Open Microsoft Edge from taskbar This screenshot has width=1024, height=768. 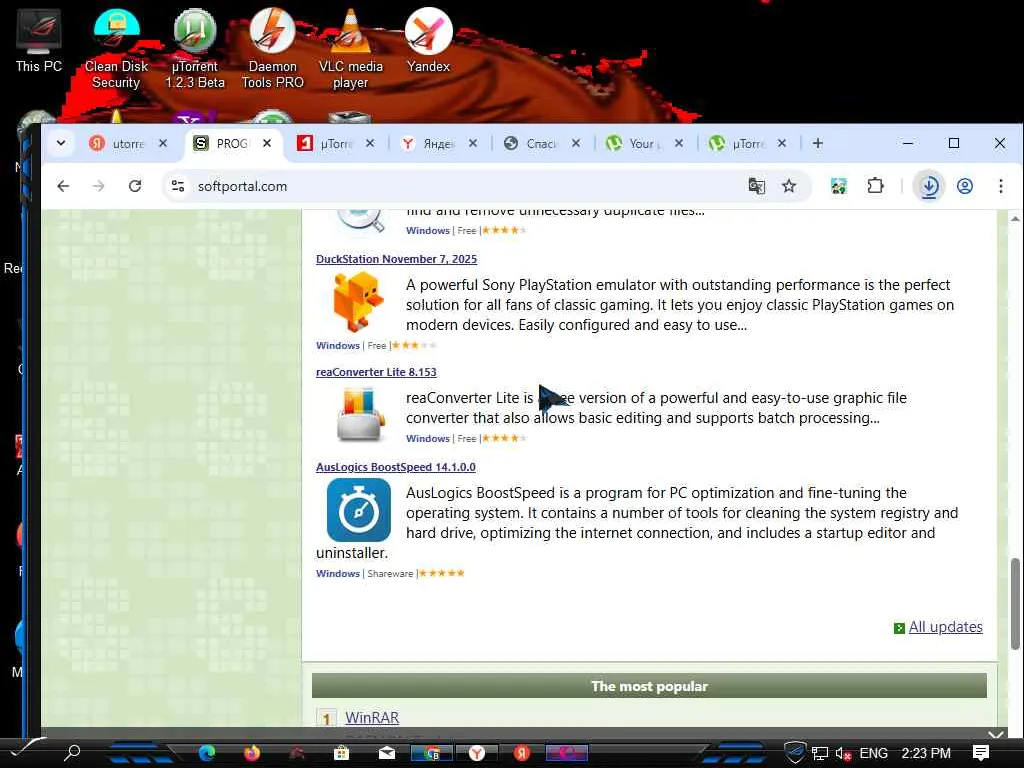[x=207, y=753]
